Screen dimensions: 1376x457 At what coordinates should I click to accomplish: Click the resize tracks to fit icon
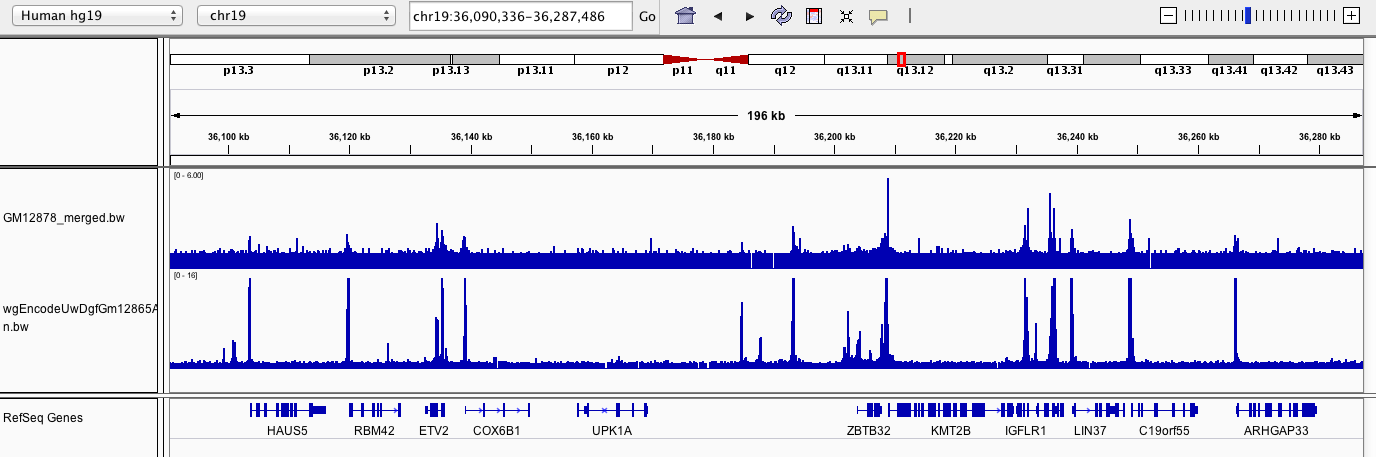(846, 16)
